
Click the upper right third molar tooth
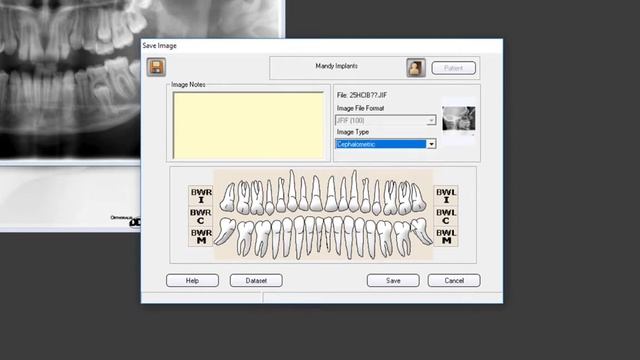click(228, 198)
